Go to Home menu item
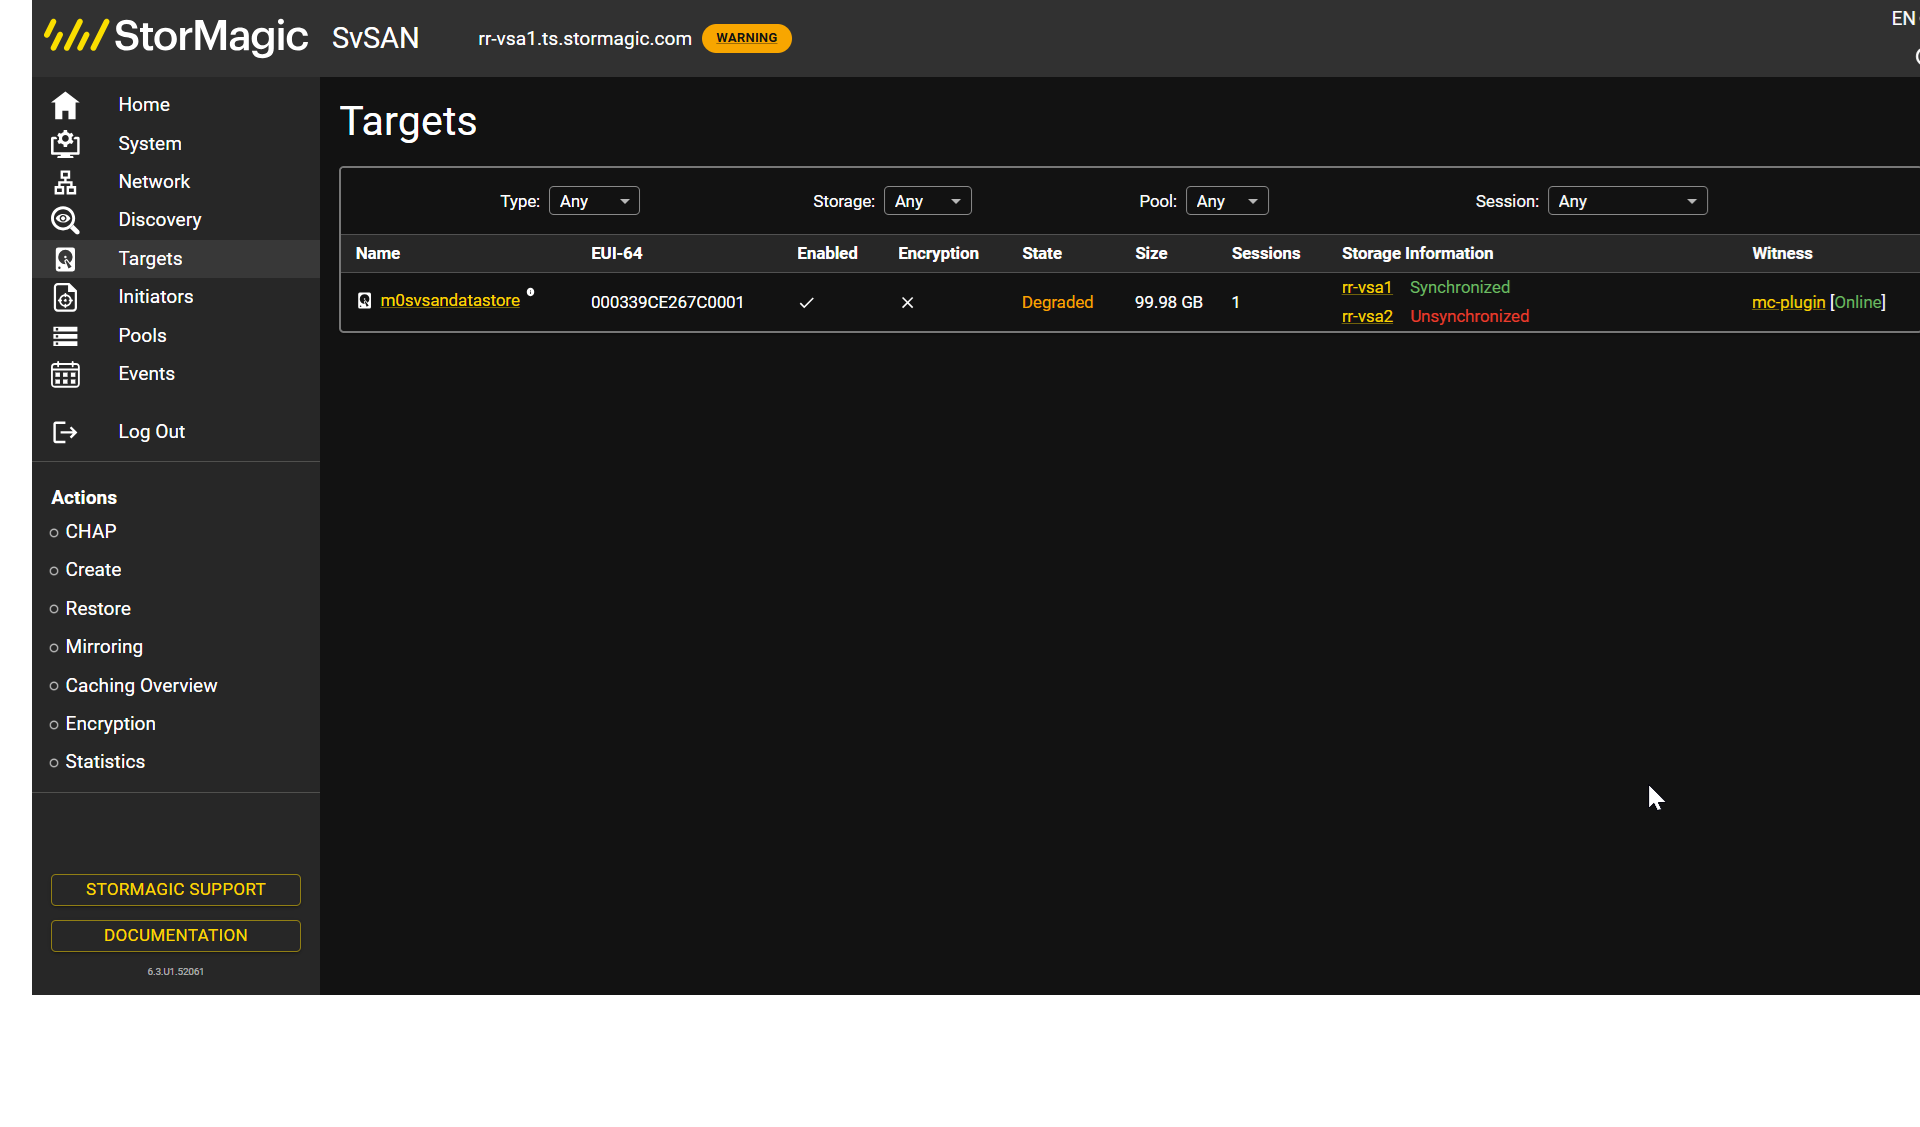Screen dimensions: 1920x1127 click(x=144, y=105)
